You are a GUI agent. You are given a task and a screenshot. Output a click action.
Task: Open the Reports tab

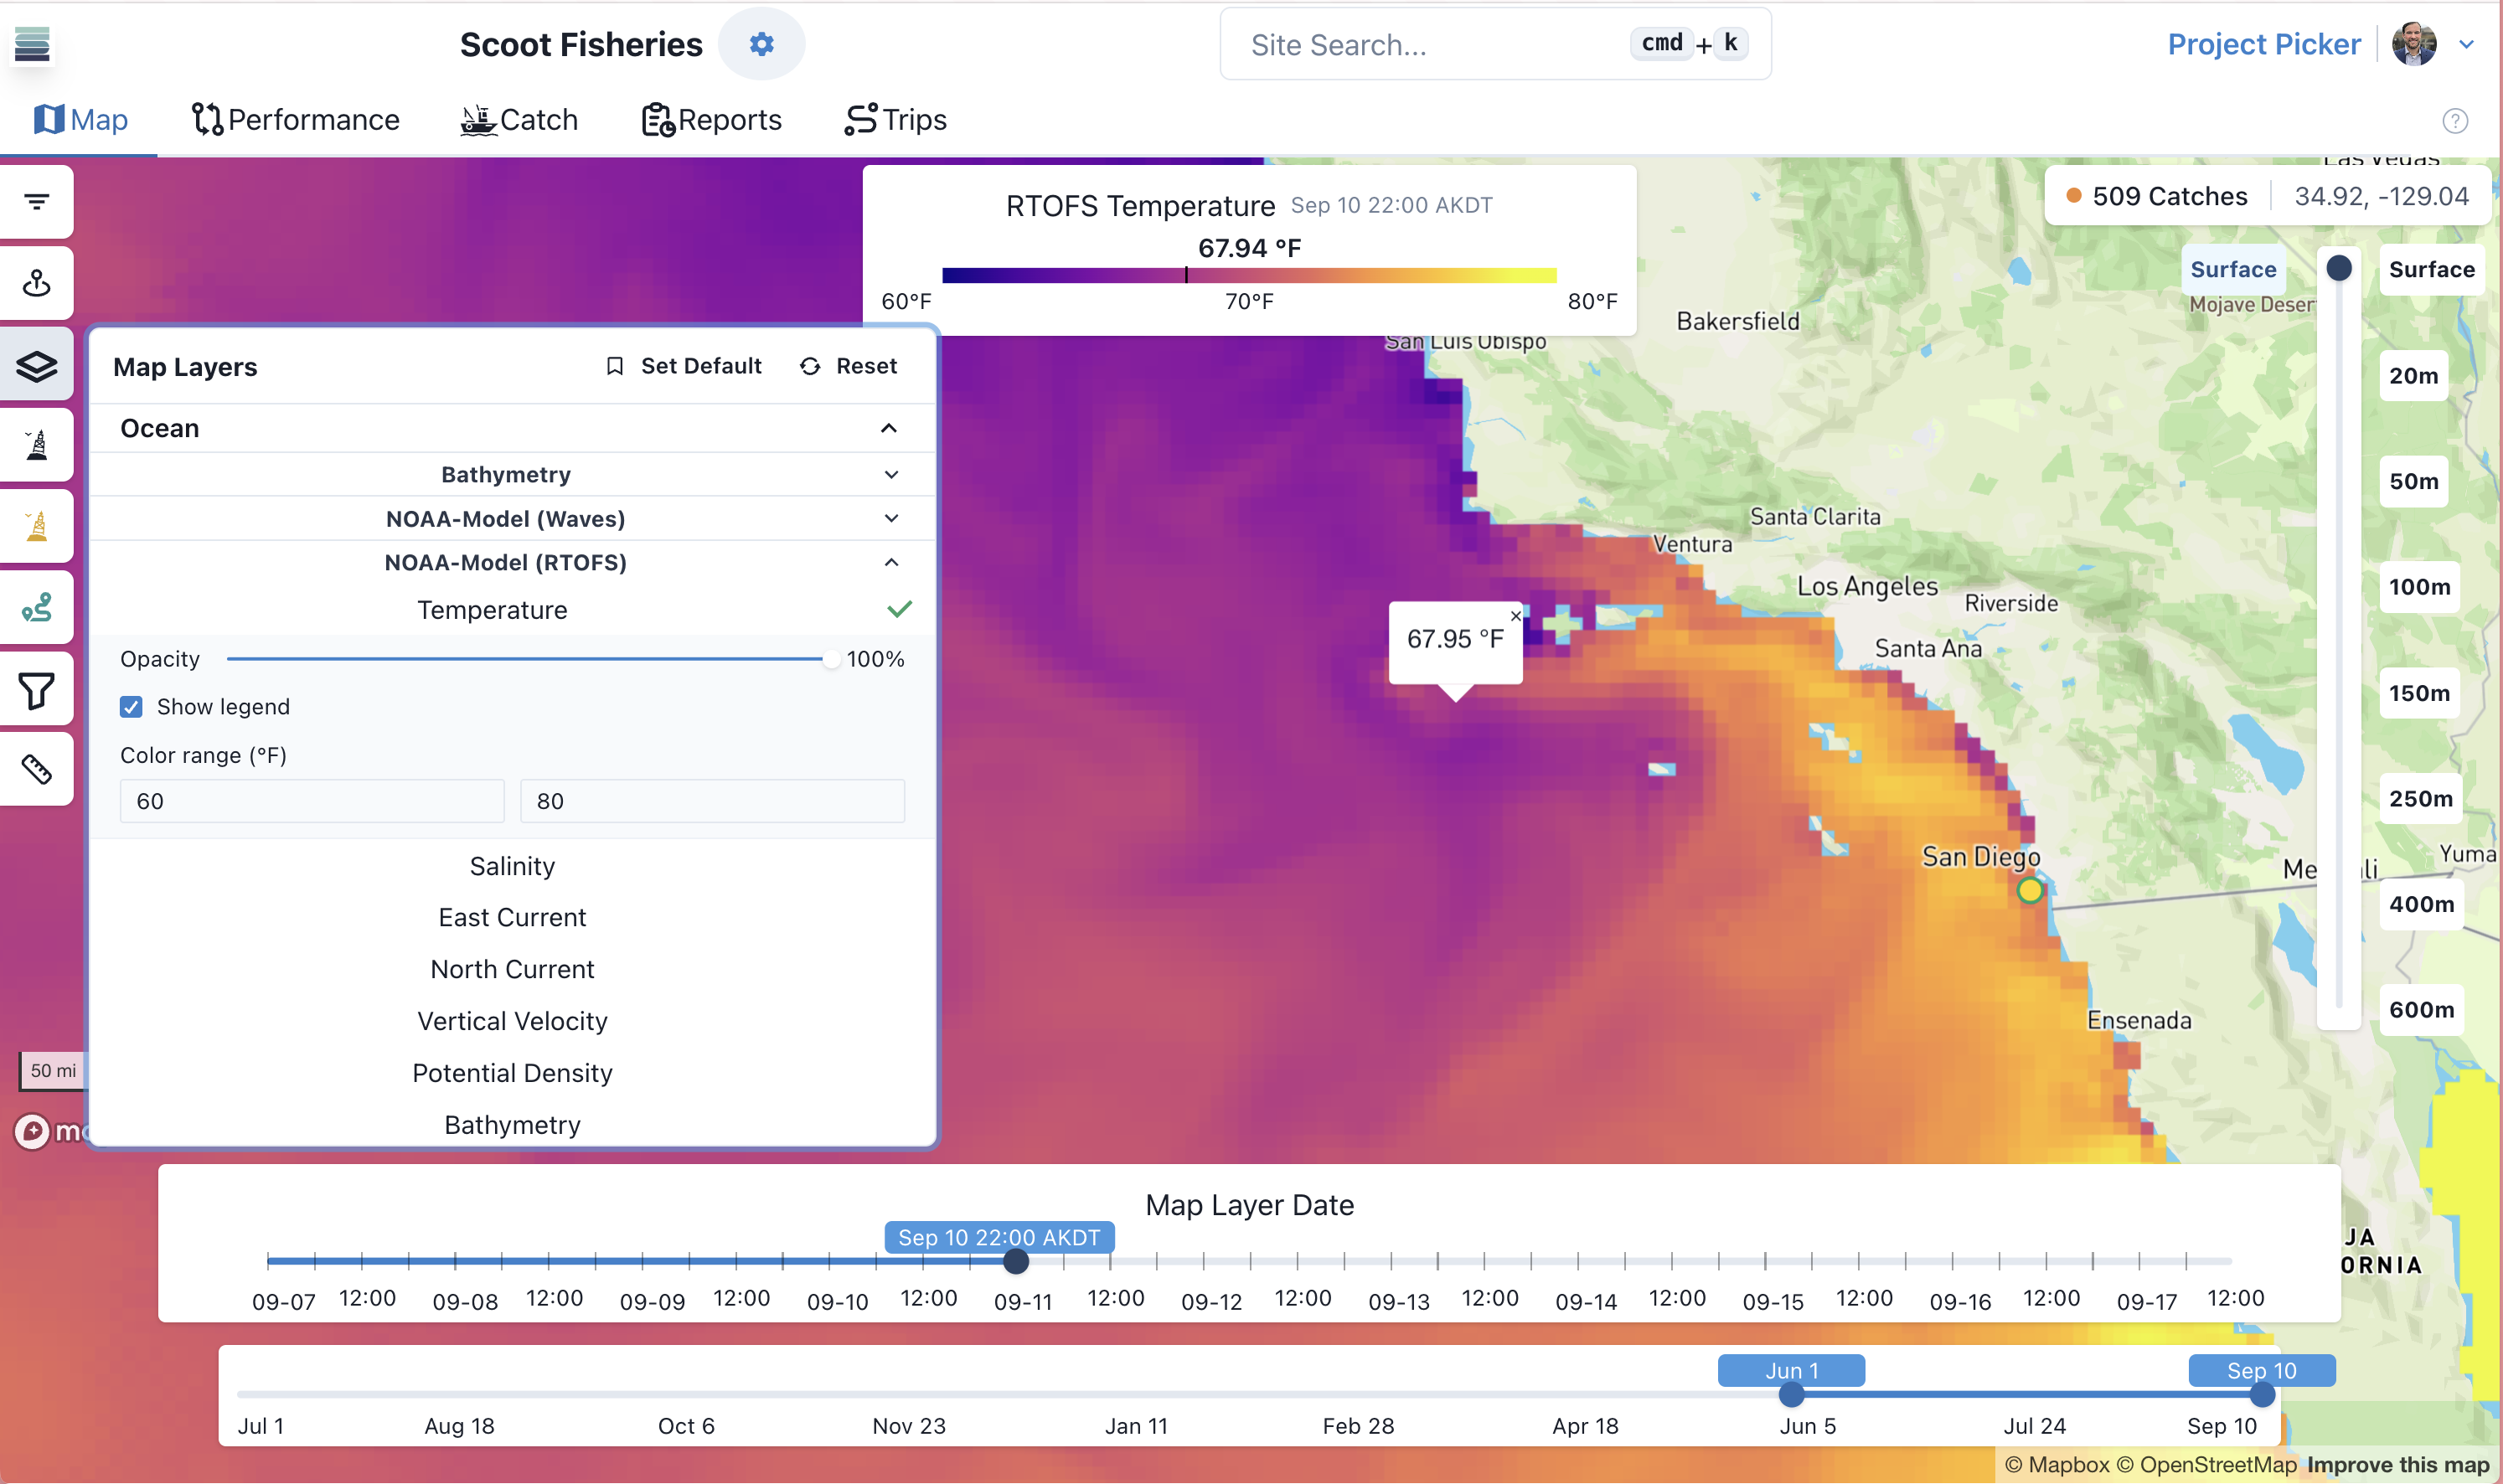click(711, 119)
